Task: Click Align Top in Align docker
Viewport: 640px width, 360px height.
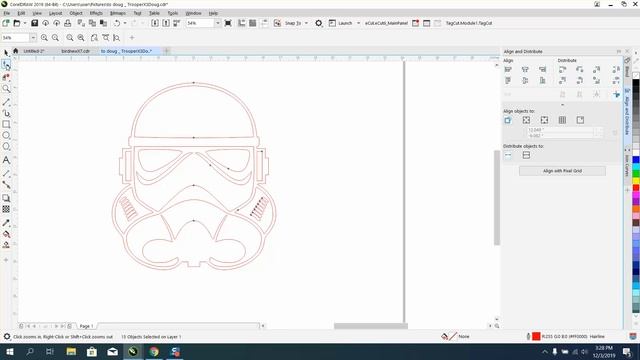Action: click(508, 81)
